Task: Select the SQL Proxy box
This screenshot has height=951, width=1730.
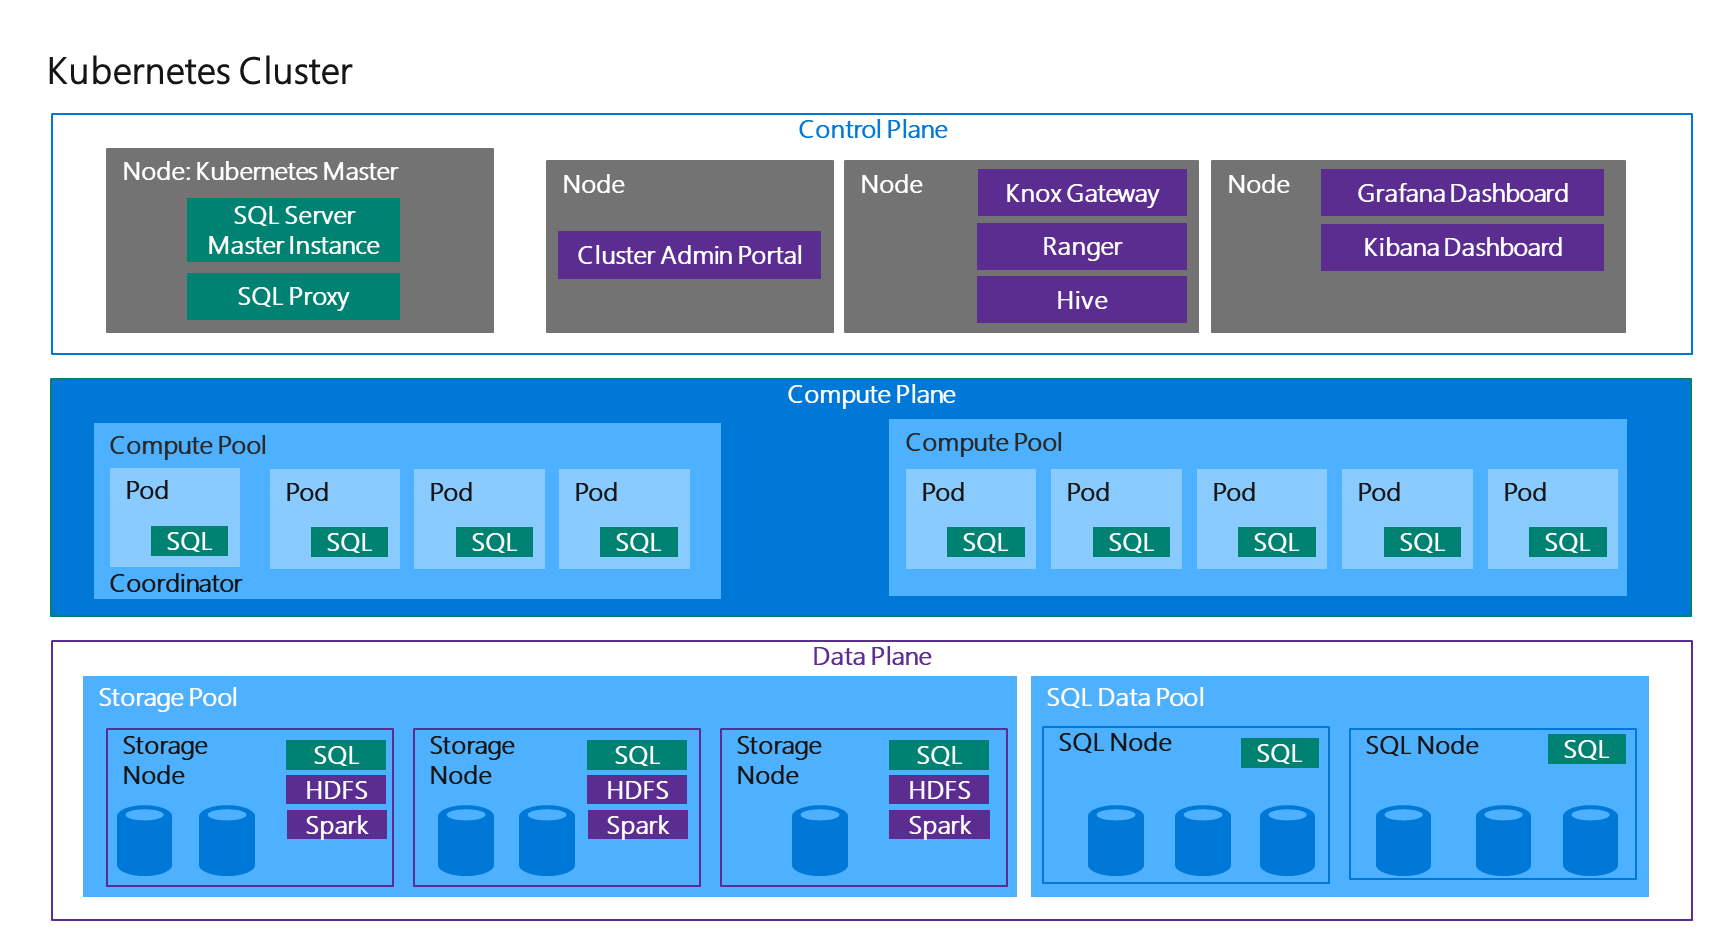Action: pos(293,297)
